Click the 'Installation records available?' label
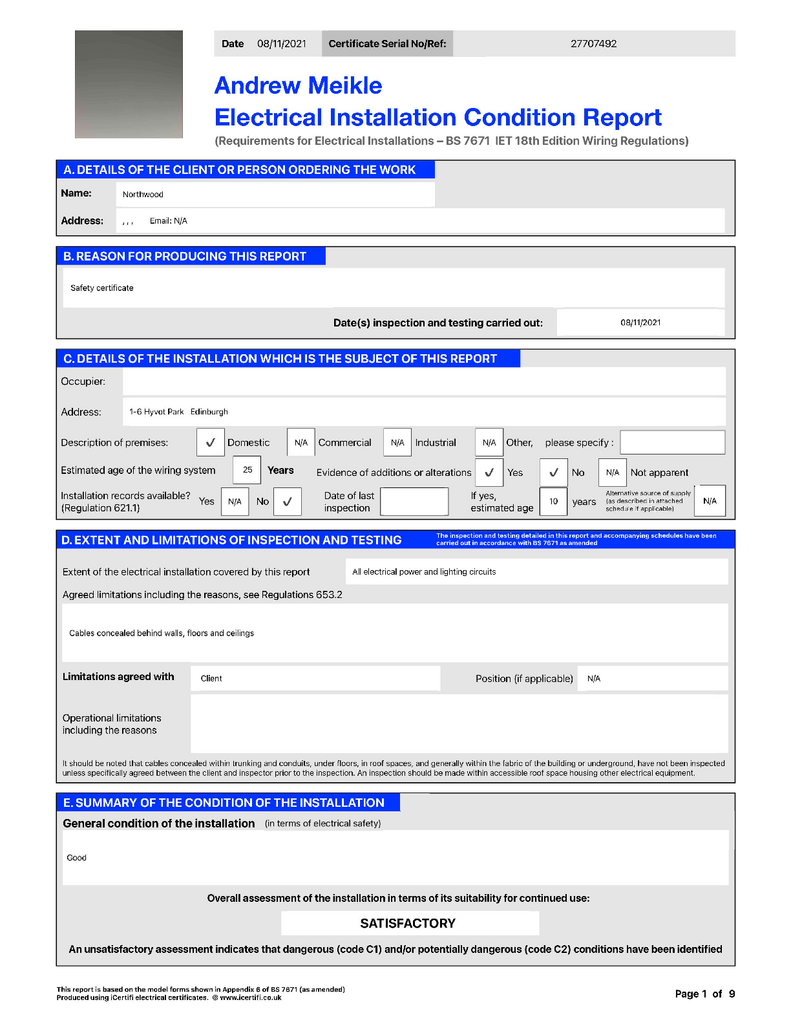Screen dimensions: 791x1024 pyautogui.click(x=125, y=502)
